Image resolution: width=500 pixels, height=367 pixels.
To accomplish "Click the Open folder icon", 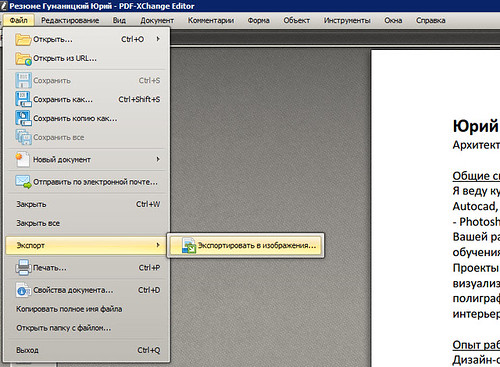I will (23, 39).
